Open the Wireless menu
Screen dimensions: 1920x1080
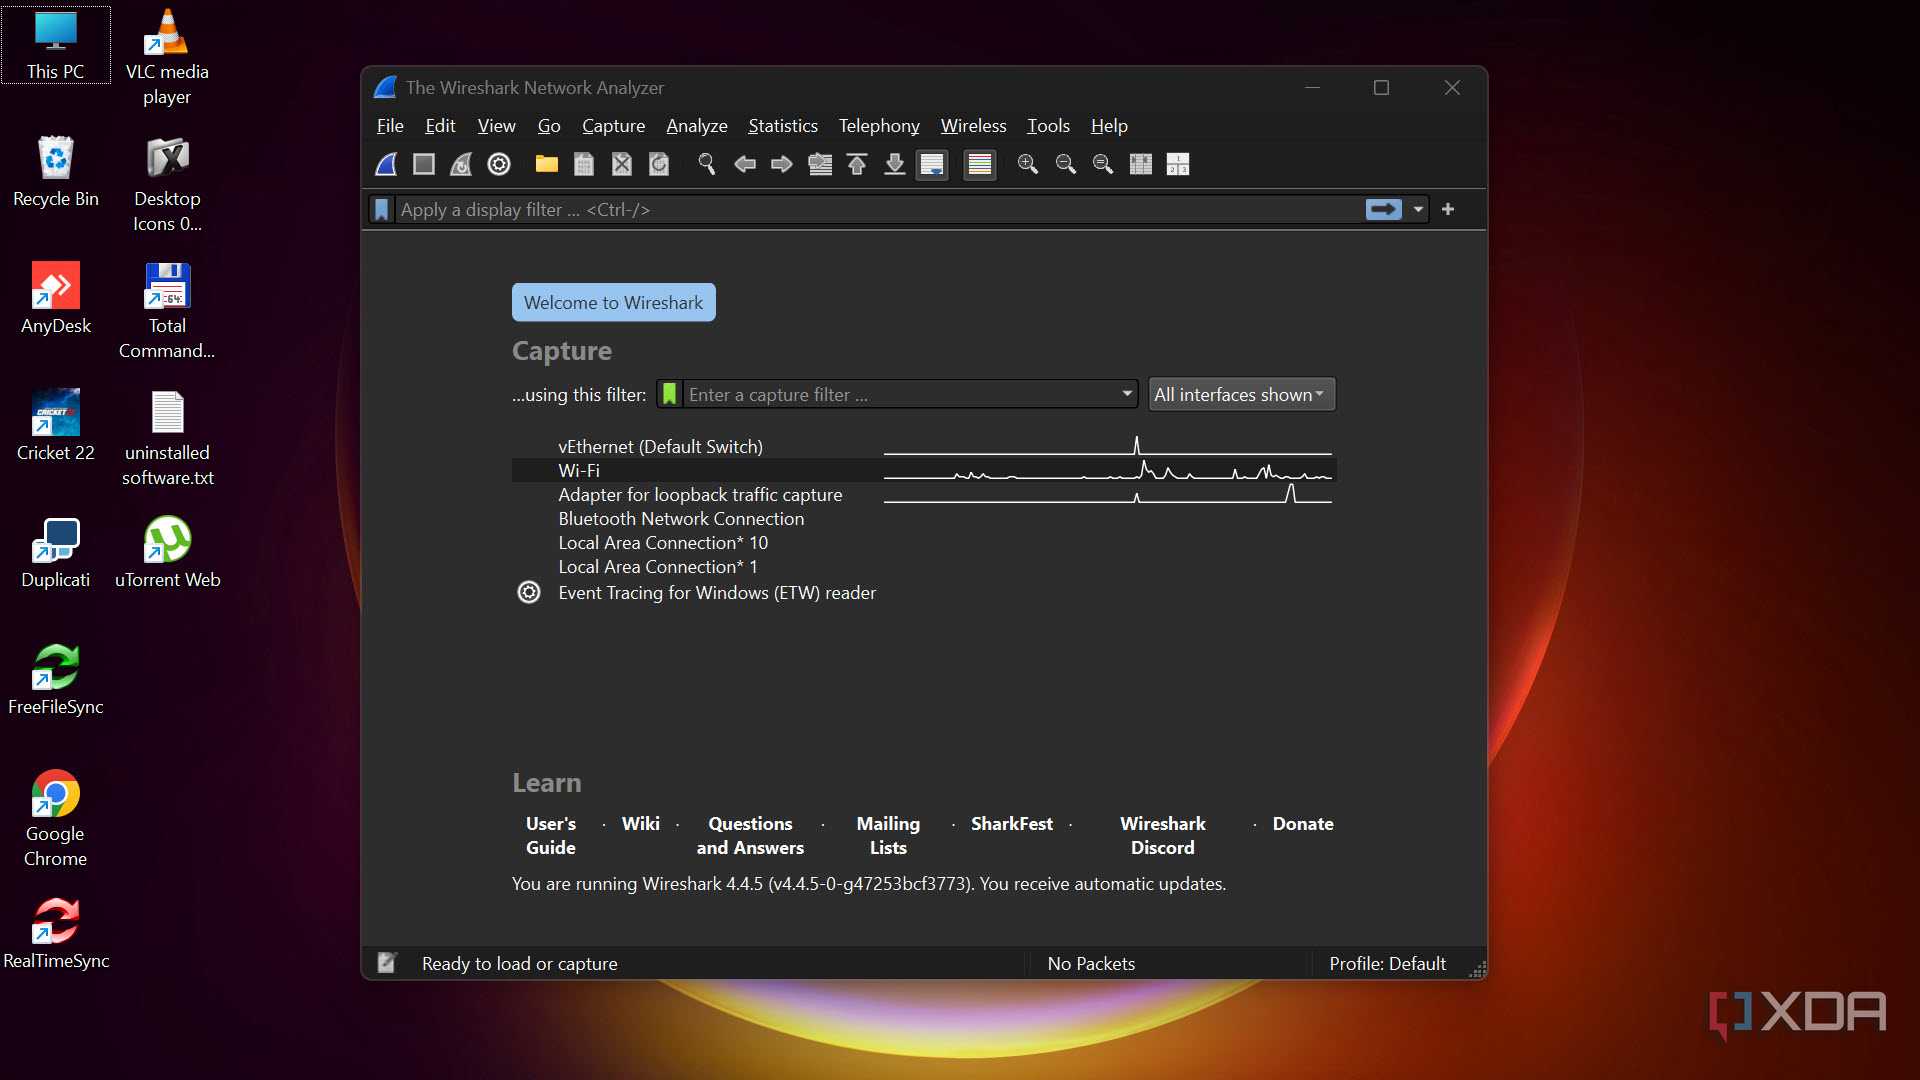tap(973, 125)
